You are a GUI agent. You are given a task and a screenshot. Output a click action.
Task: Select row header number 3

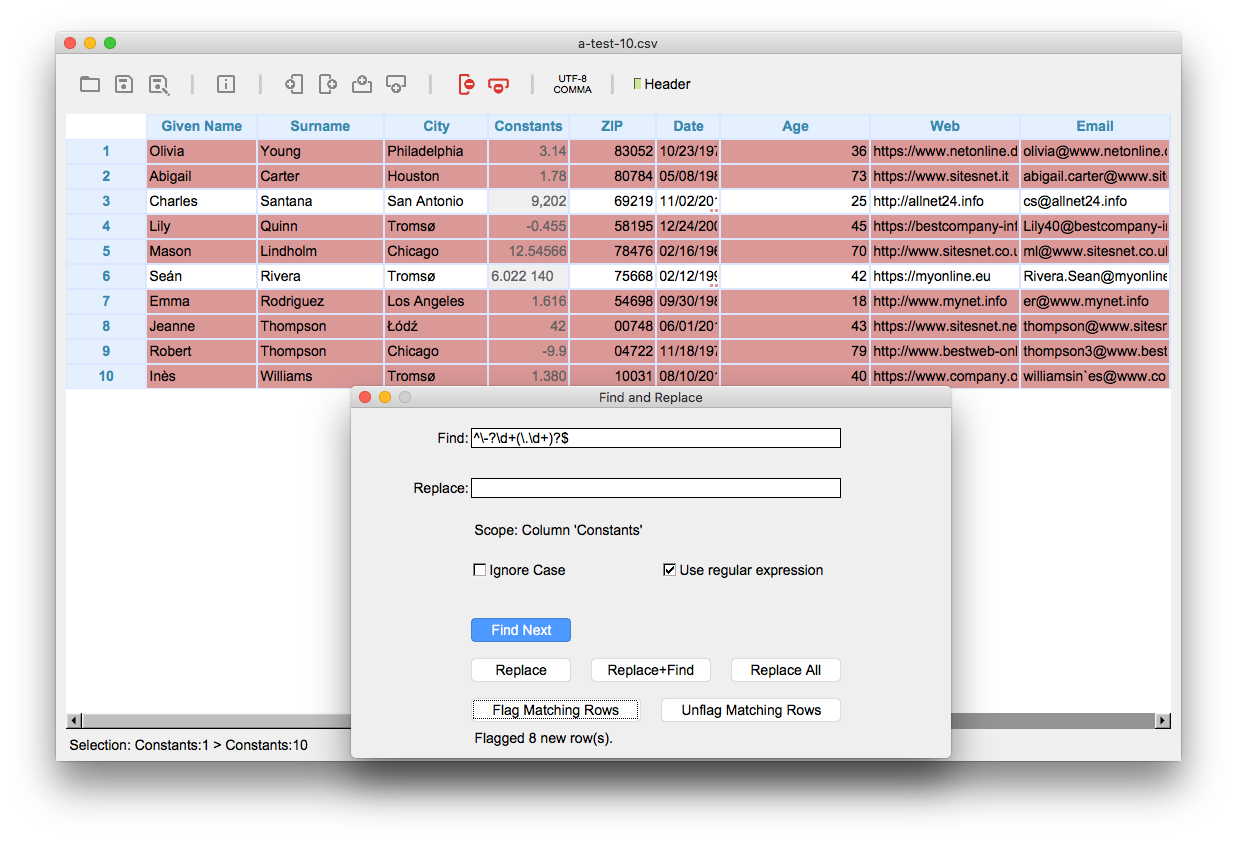click(106, 201)
